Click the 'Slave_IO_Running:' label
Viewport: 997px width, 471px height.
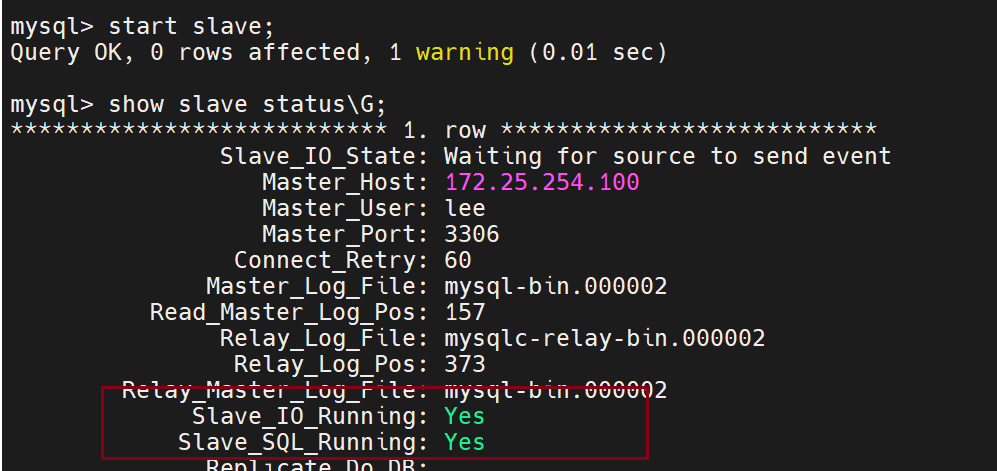(311, 418)
